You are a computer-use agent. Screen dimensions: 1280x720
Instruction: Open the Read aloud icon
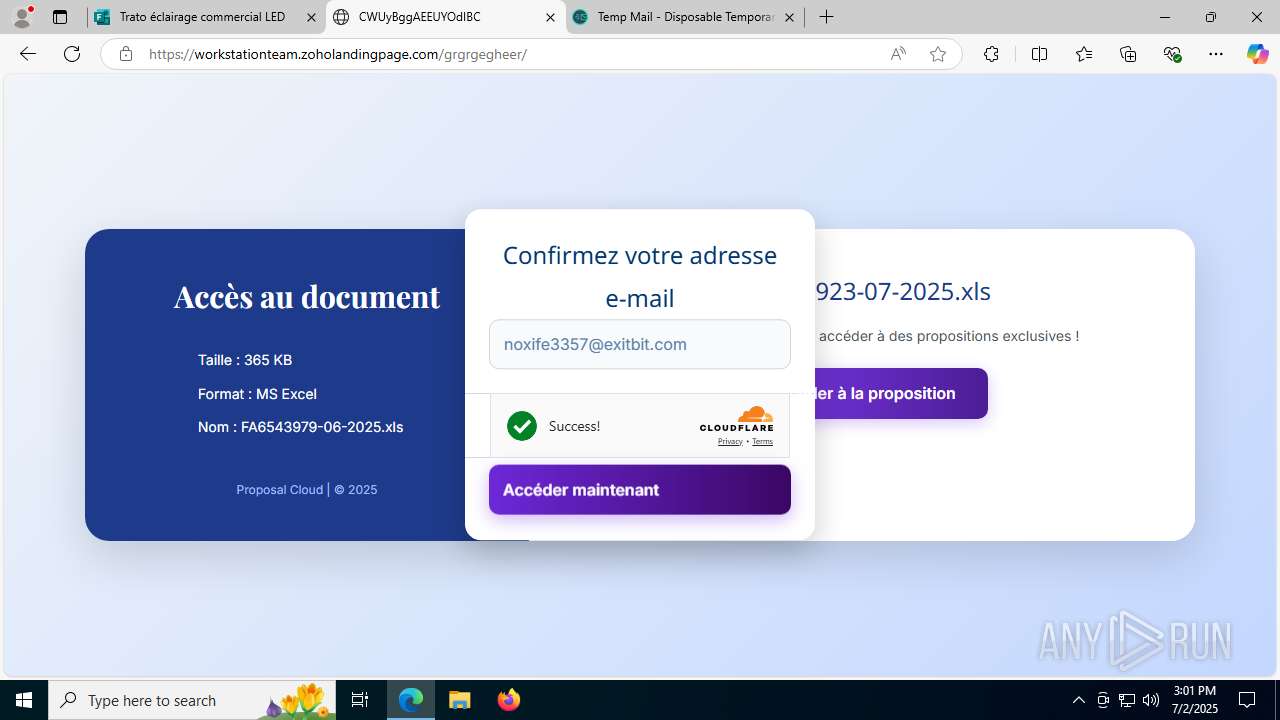coord(898,54)
